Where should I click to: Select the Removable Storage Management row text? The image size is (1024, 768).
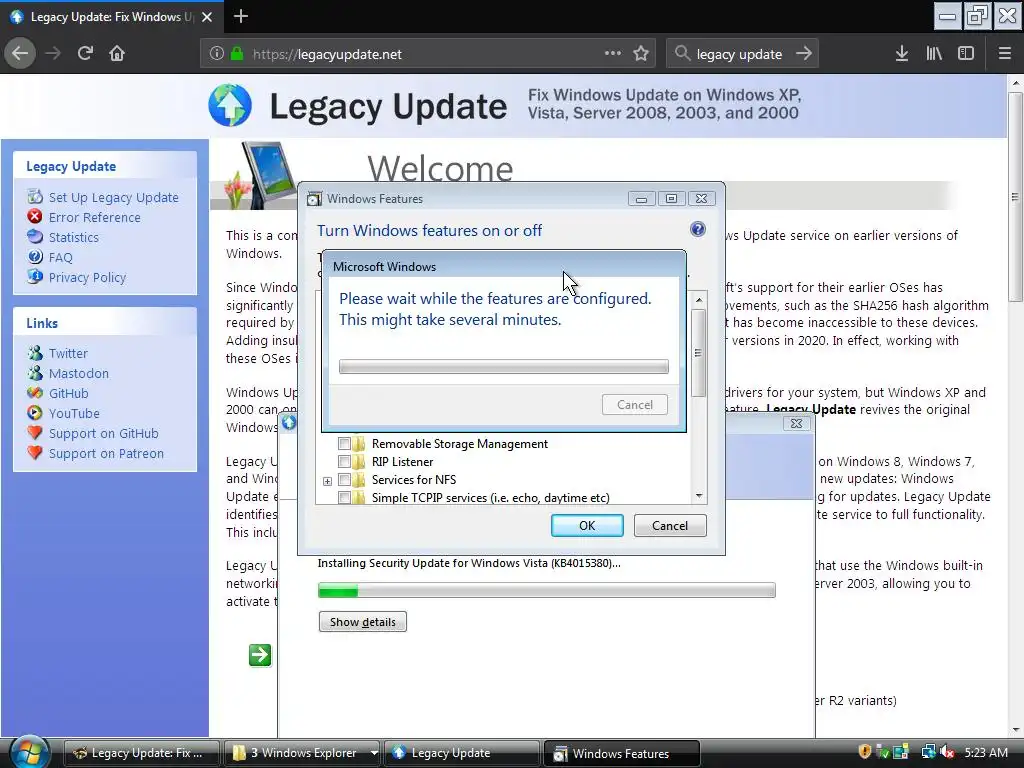coord(460,444)
